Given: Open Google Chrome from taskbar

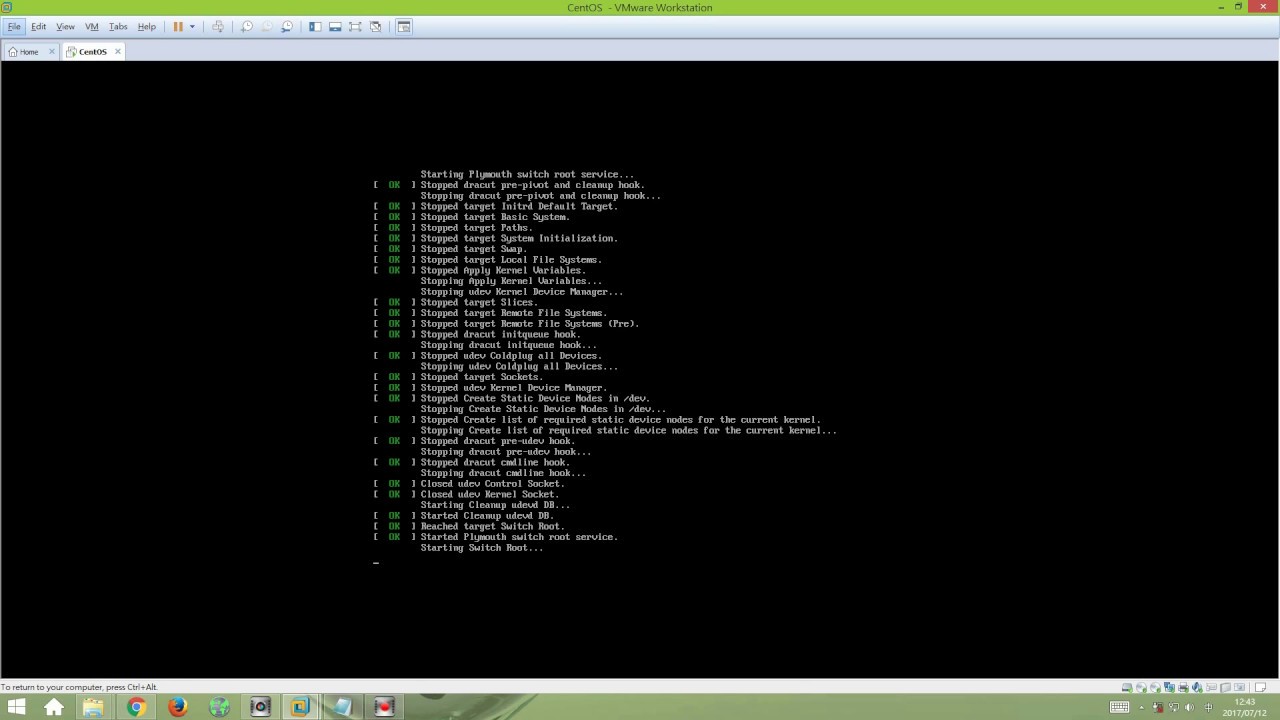Looking at the screenshot, I should [136, 707].
